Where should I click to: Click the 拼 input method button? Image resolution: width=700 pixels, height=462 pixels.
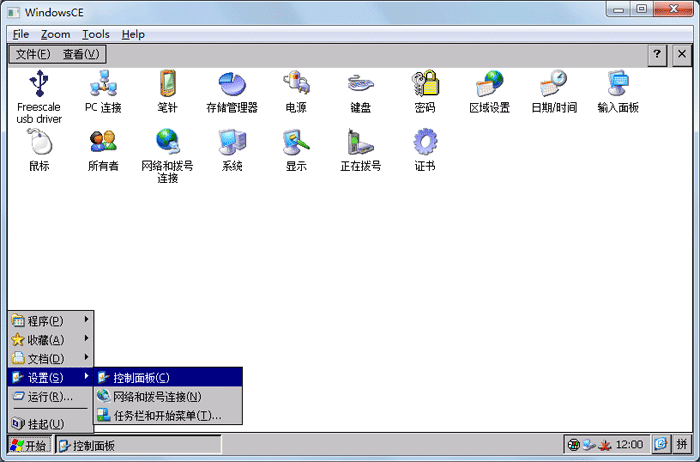click(x=682, y=444)
